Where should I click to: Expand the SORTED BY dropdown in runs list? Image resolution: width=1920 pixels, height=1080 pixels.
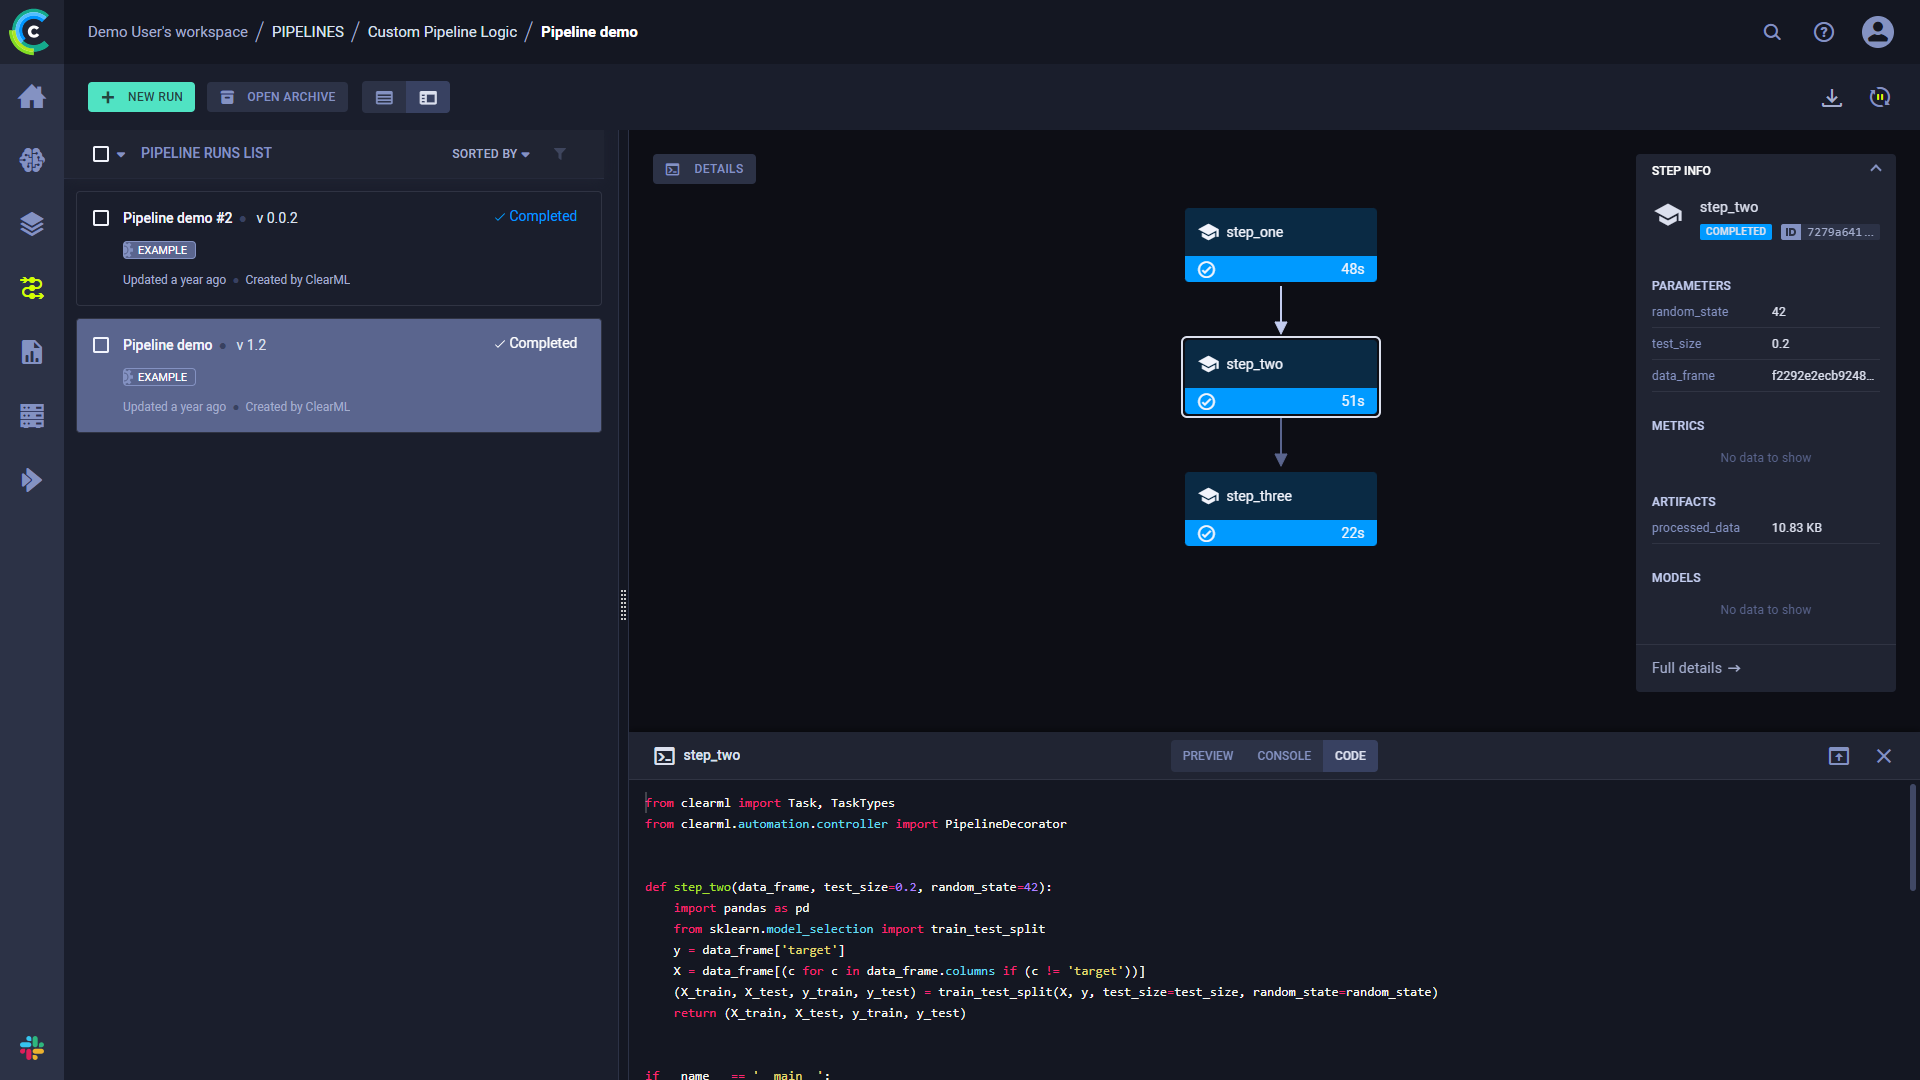tap(487, 153)
